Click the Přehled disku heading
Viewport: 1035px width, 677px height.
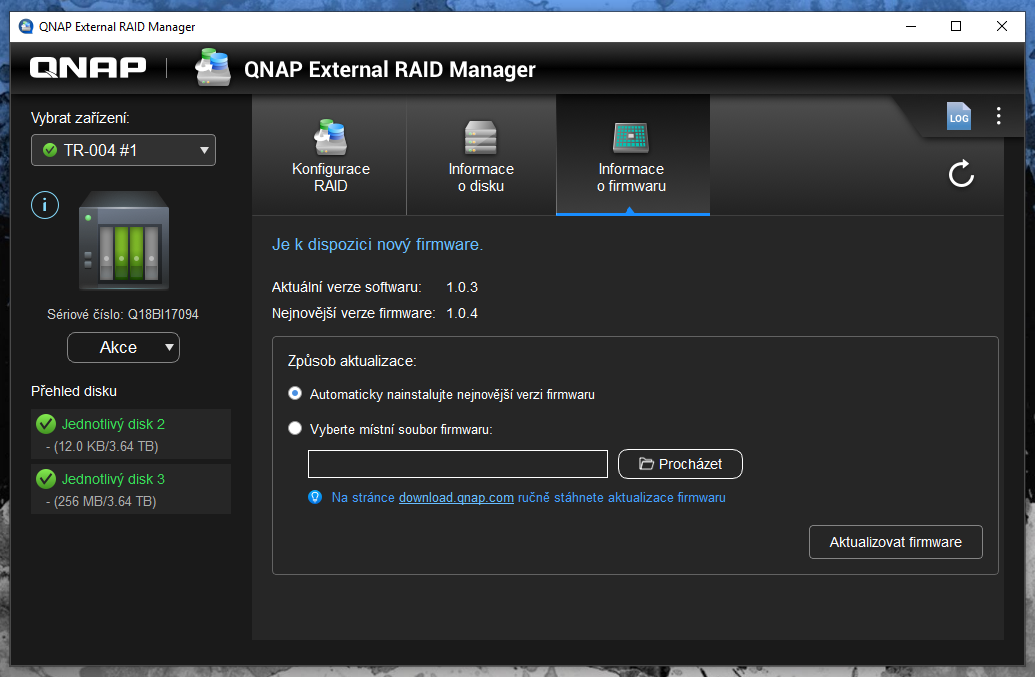pos(74,391)
